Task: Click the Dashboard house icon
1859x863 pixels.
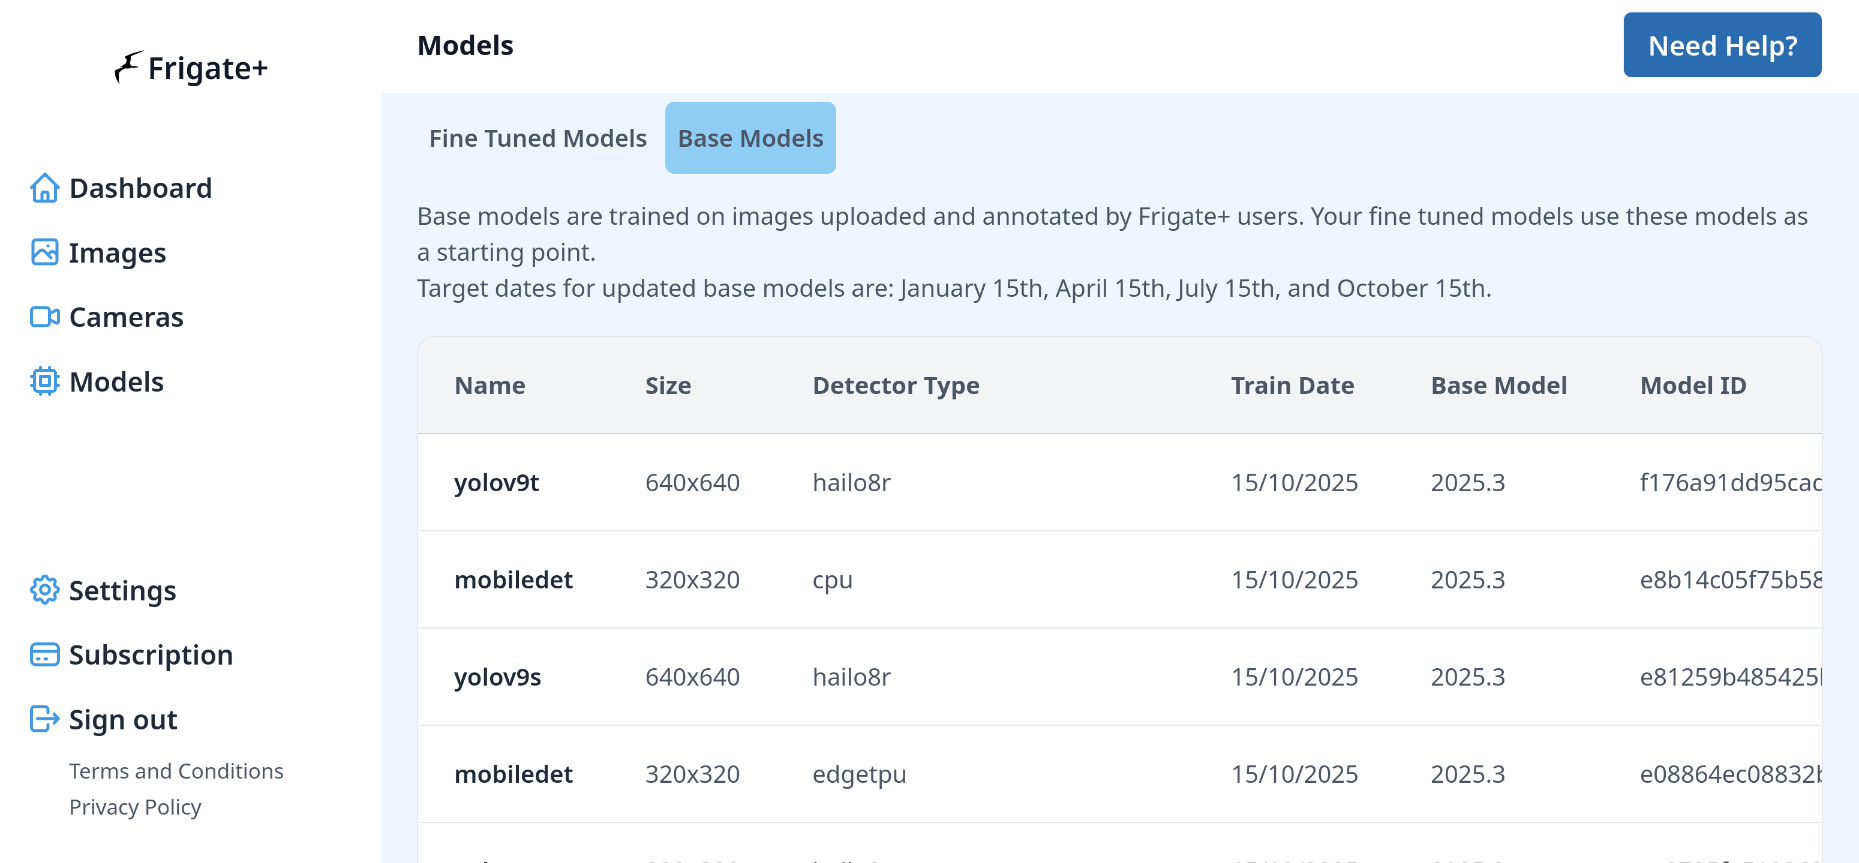Action: (x=45, y=188)
